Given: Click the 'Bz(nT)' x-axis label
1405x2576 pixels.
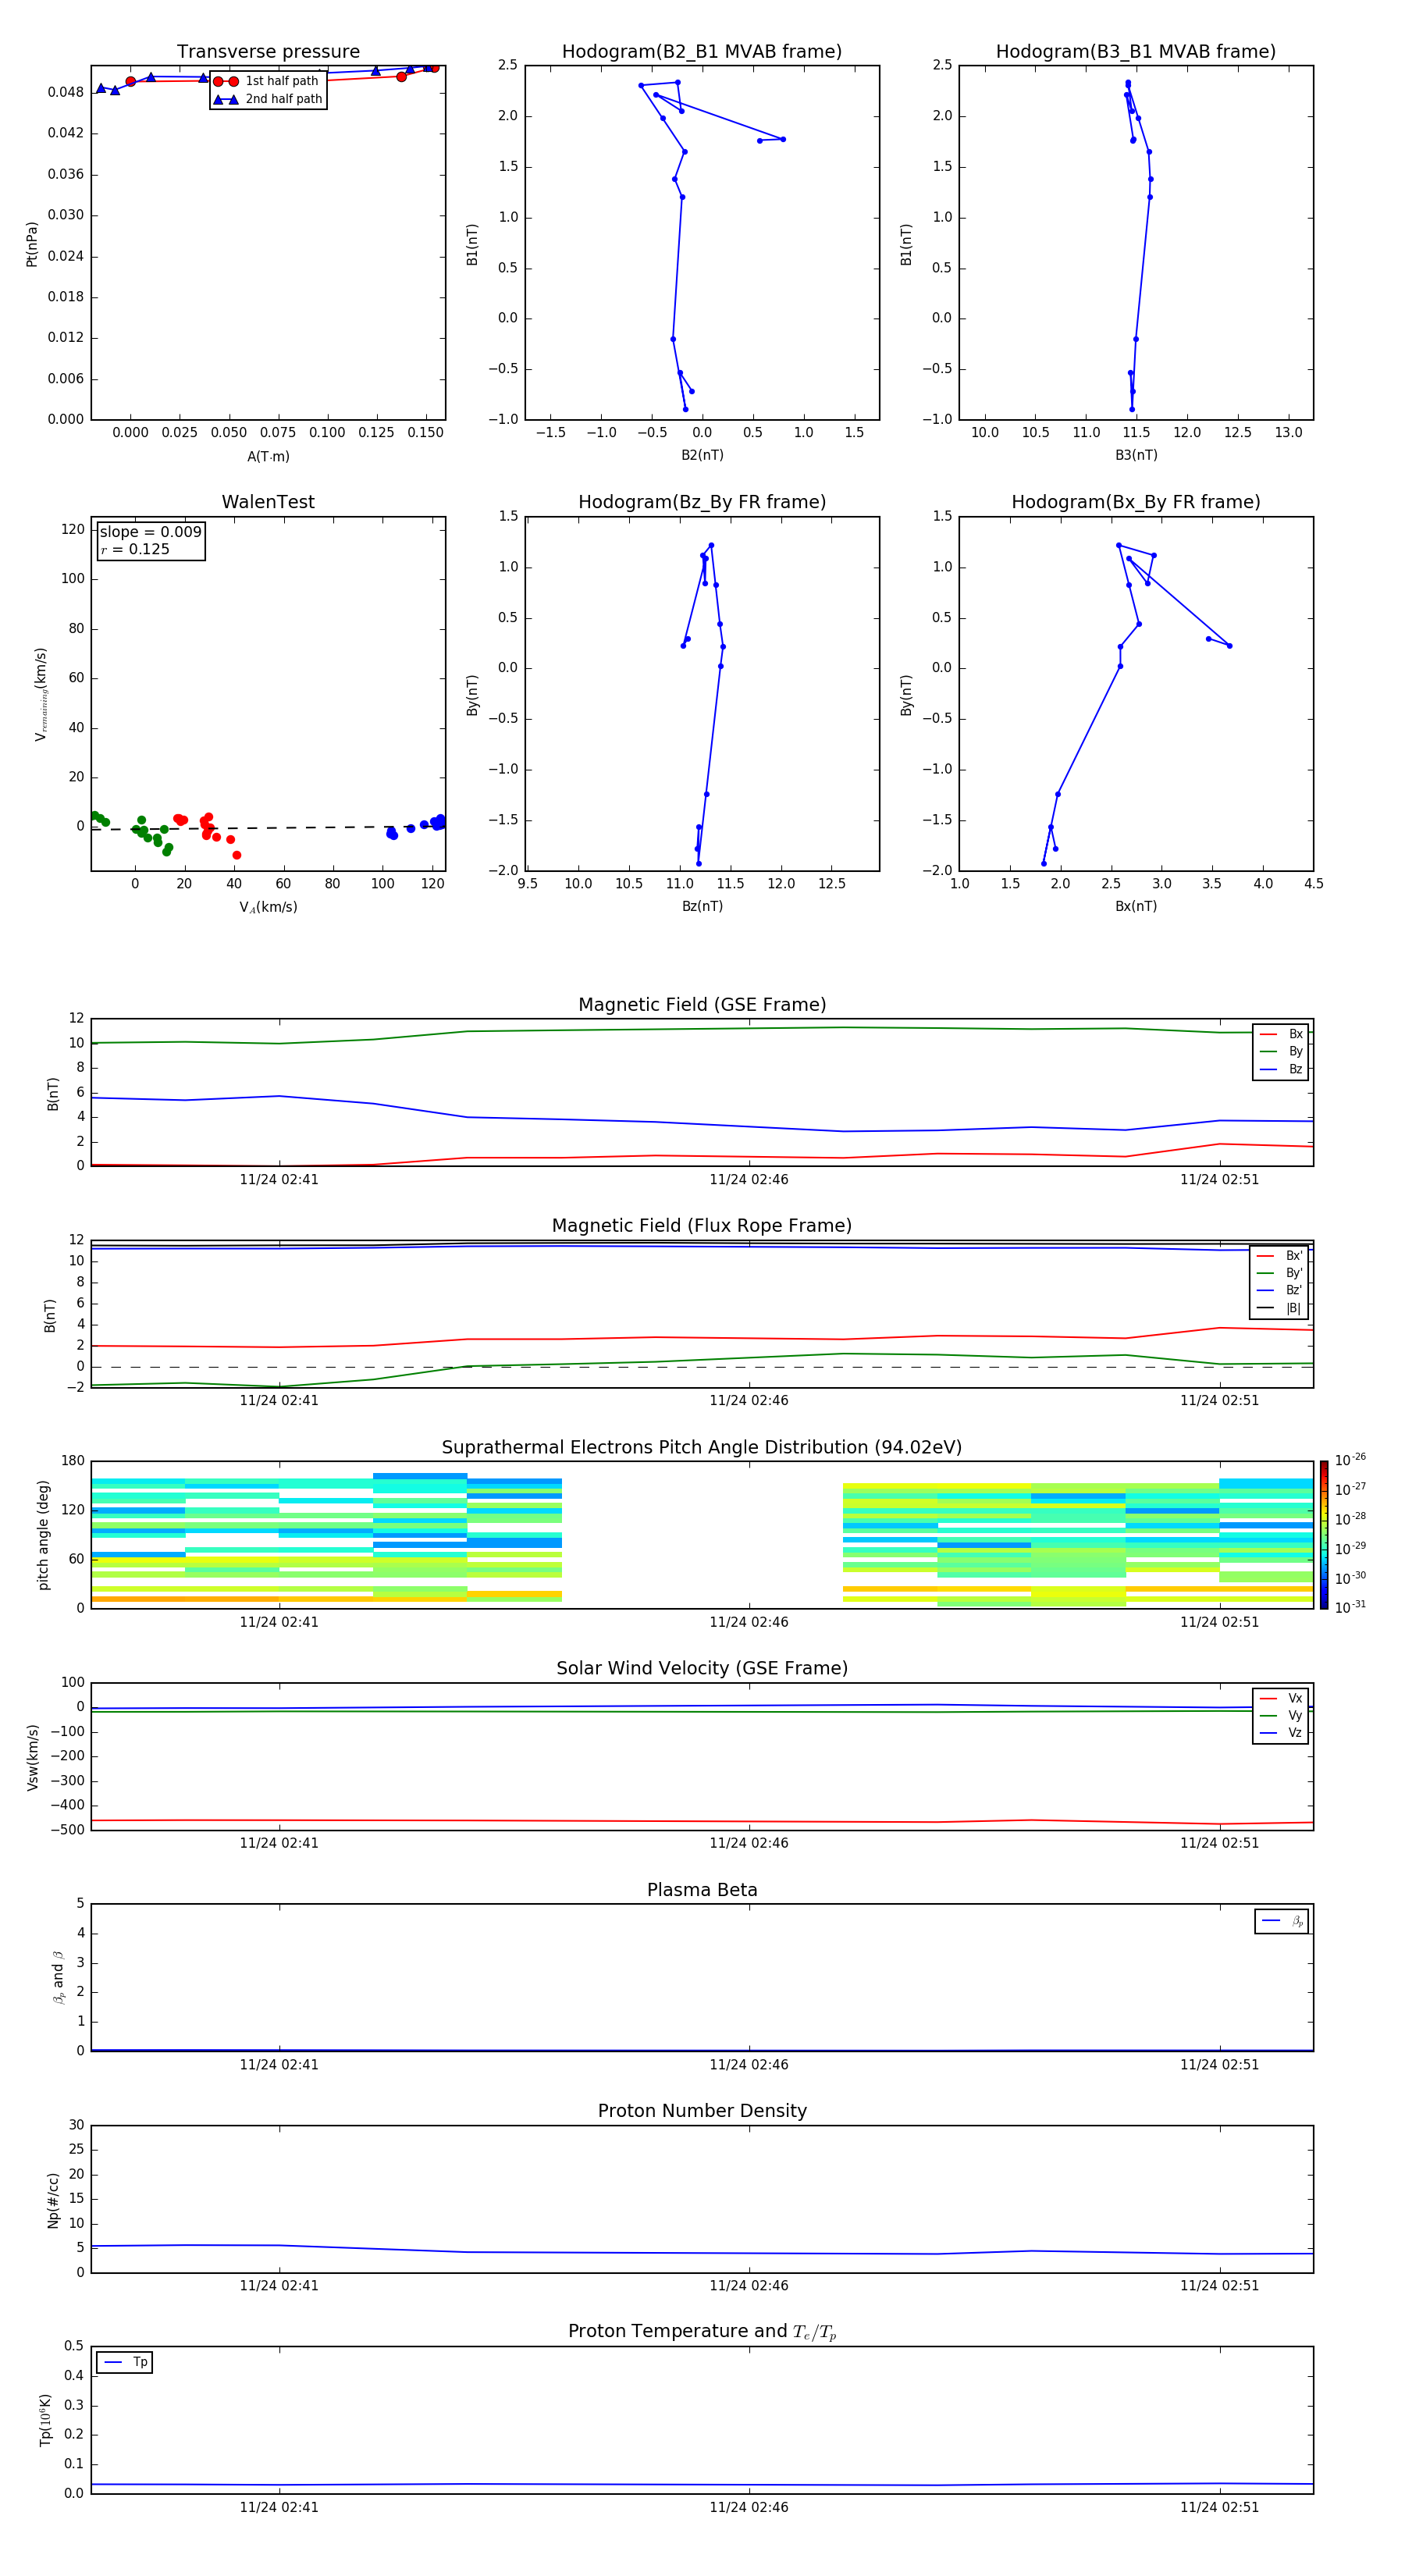Looking at the screenshot, I should (x=702, y=906).
